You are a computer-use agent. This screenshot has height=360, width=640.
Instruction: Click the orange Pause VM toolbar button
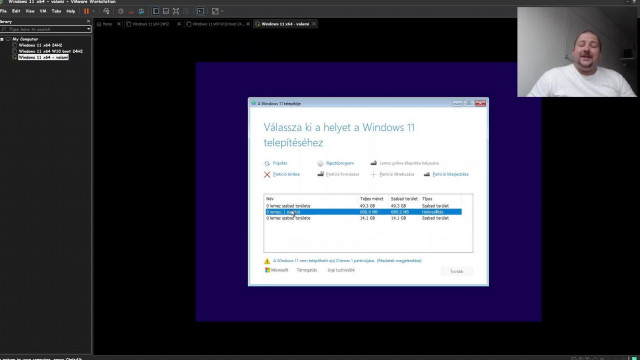pyautogui.click(x=86, y=11)
